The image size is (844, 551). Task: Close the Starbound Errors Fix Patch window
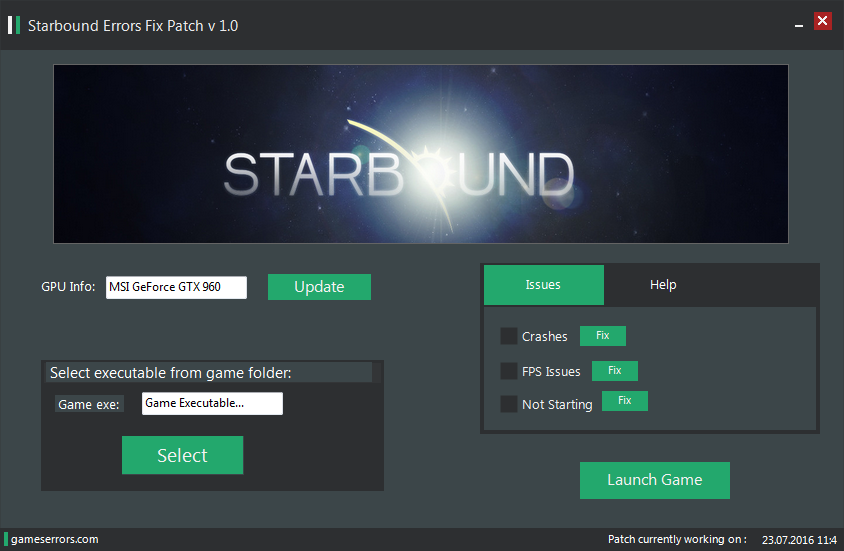click(x=822, y=21)
